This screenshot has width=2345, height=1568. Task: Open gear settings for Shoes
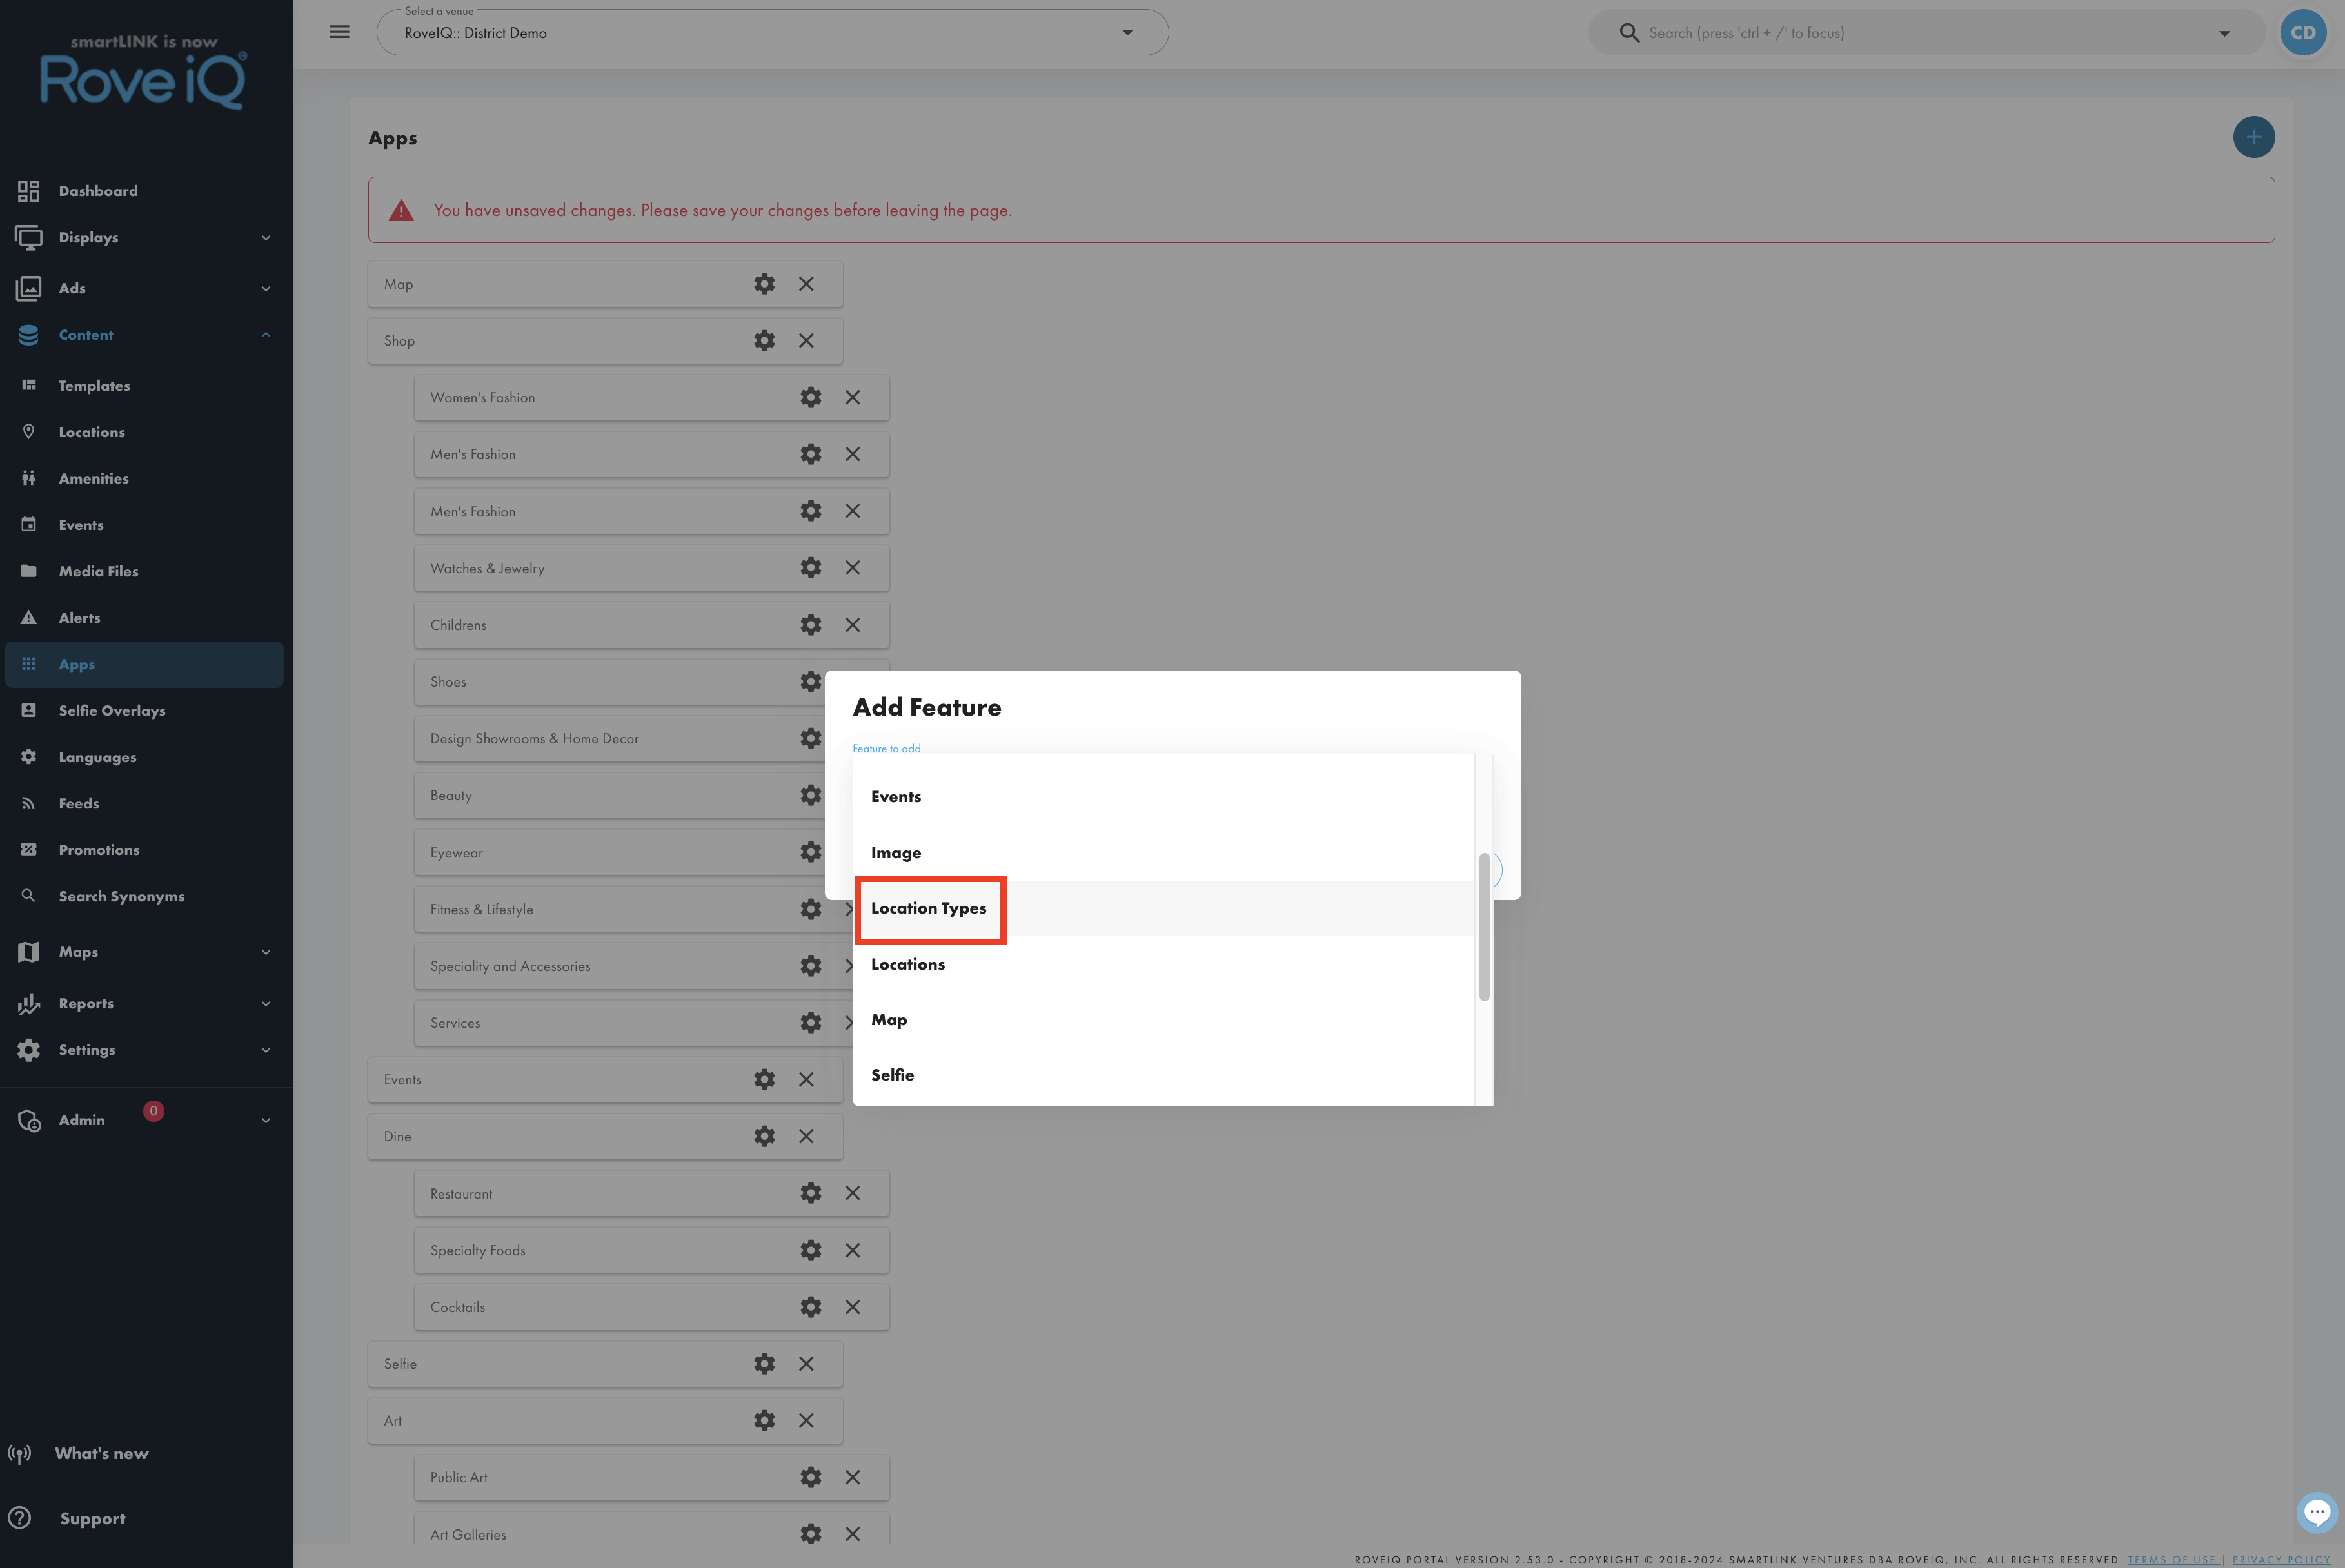(x=811, y=682)
